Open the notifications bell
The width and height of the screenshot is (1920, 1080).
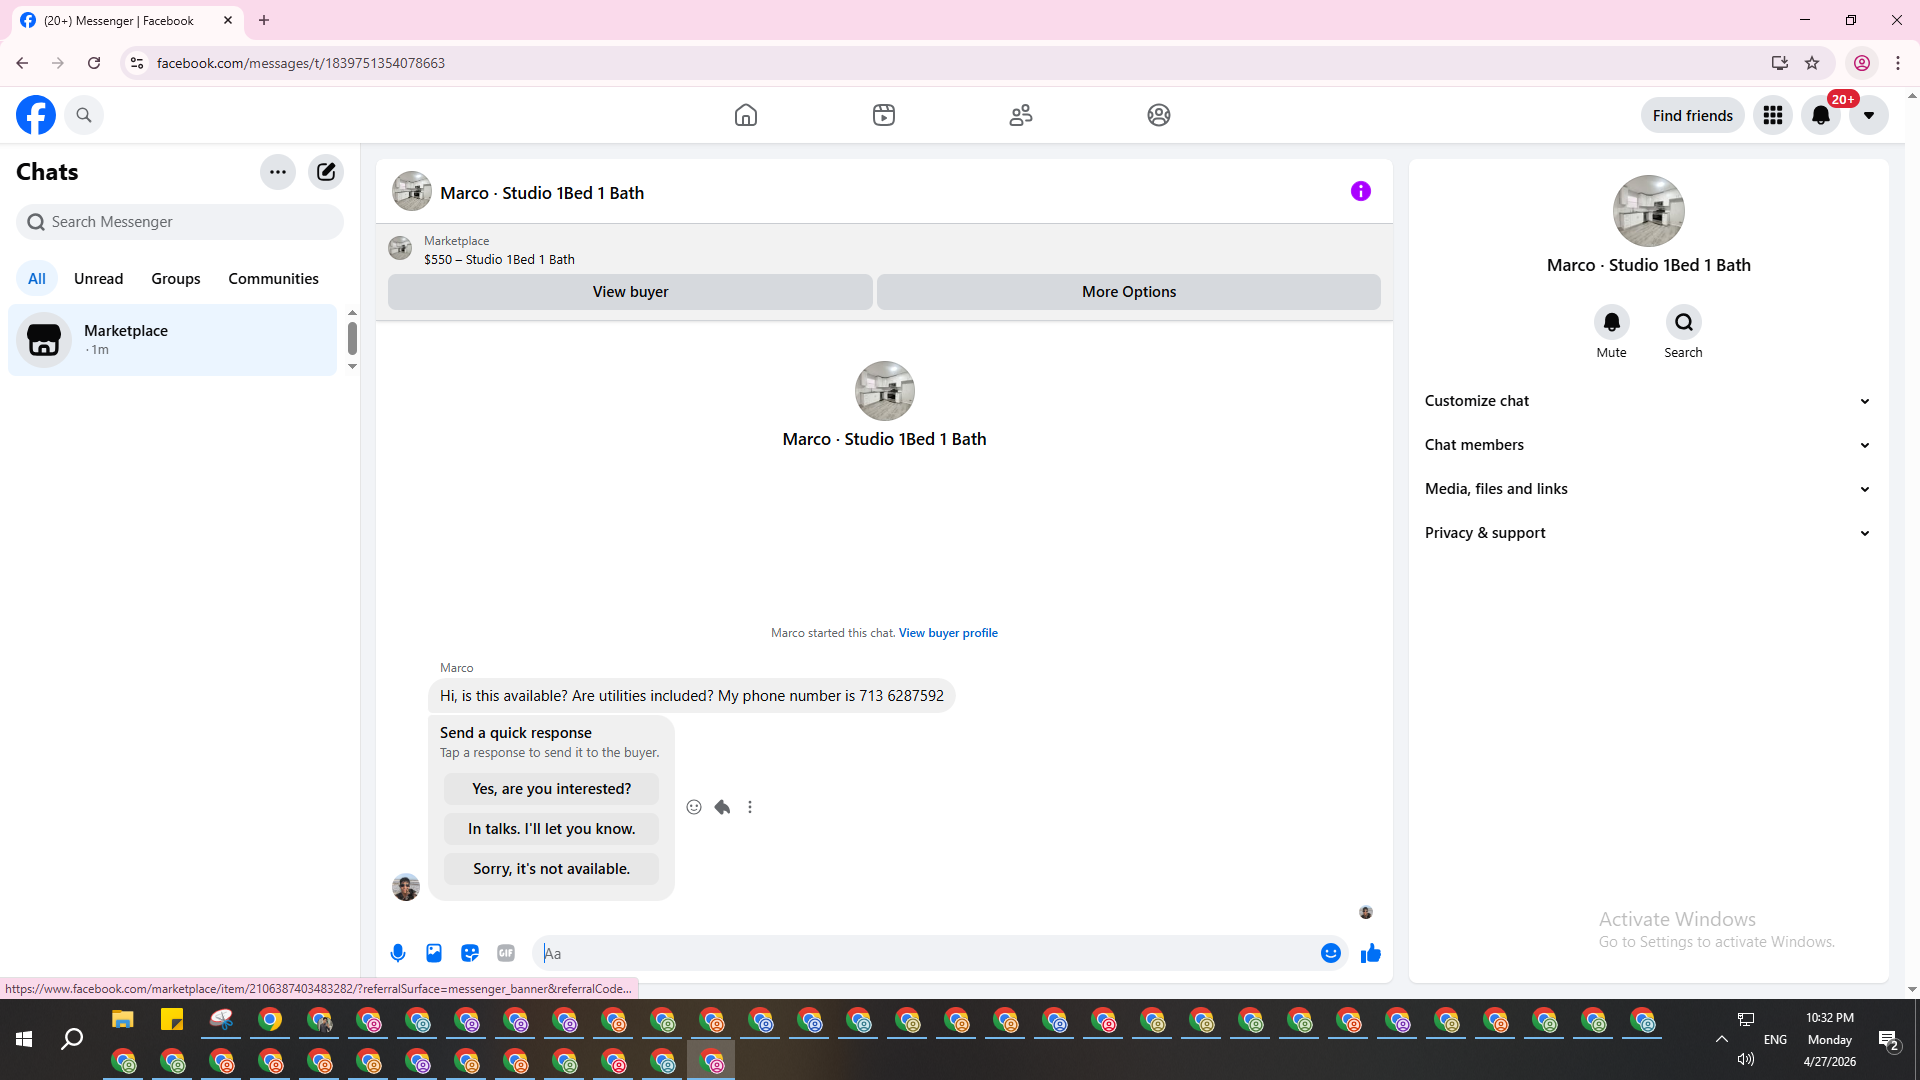point(1821,115)
